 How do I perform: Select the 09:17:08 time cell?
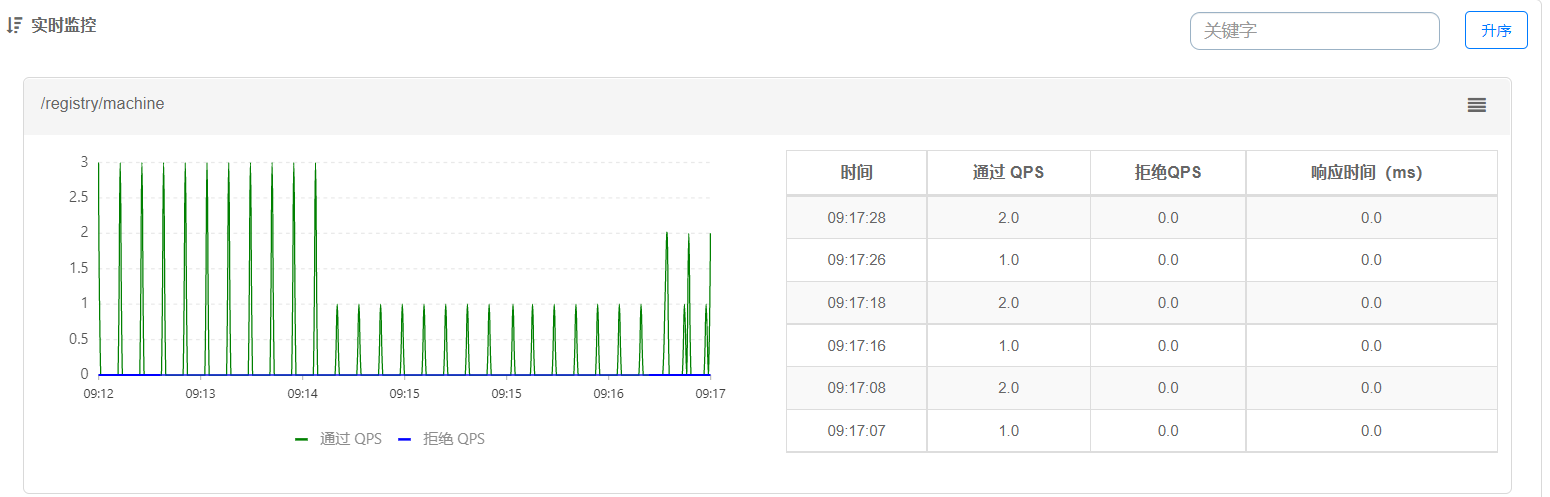[x=857, y=388]
